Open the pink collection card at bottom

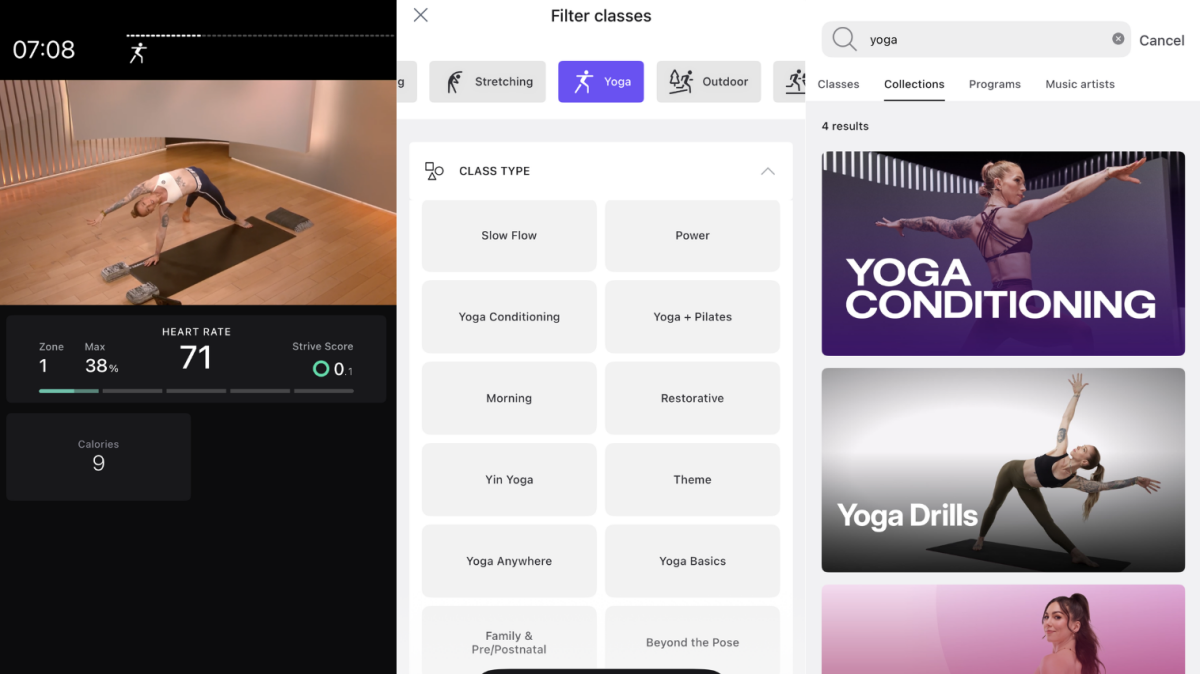(x=1003, y=629)
